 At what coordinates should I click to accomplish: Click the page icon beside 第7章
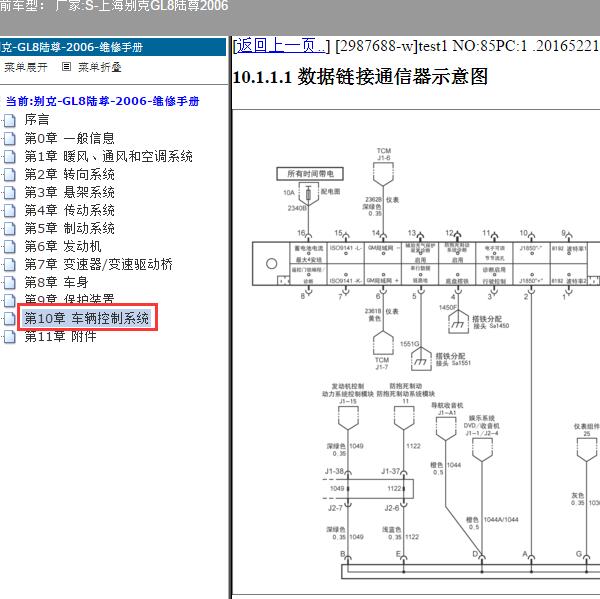click(x=10, y=264)
